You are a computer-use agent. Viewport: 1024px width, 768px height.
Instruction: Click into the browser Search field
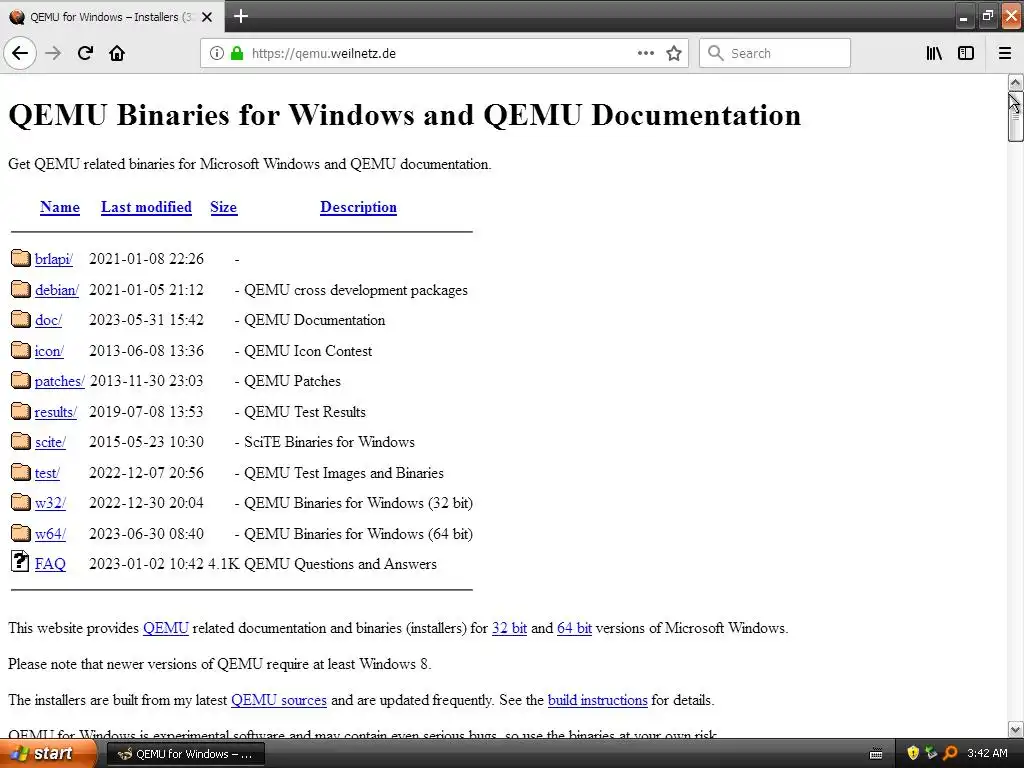click(775, 54)
